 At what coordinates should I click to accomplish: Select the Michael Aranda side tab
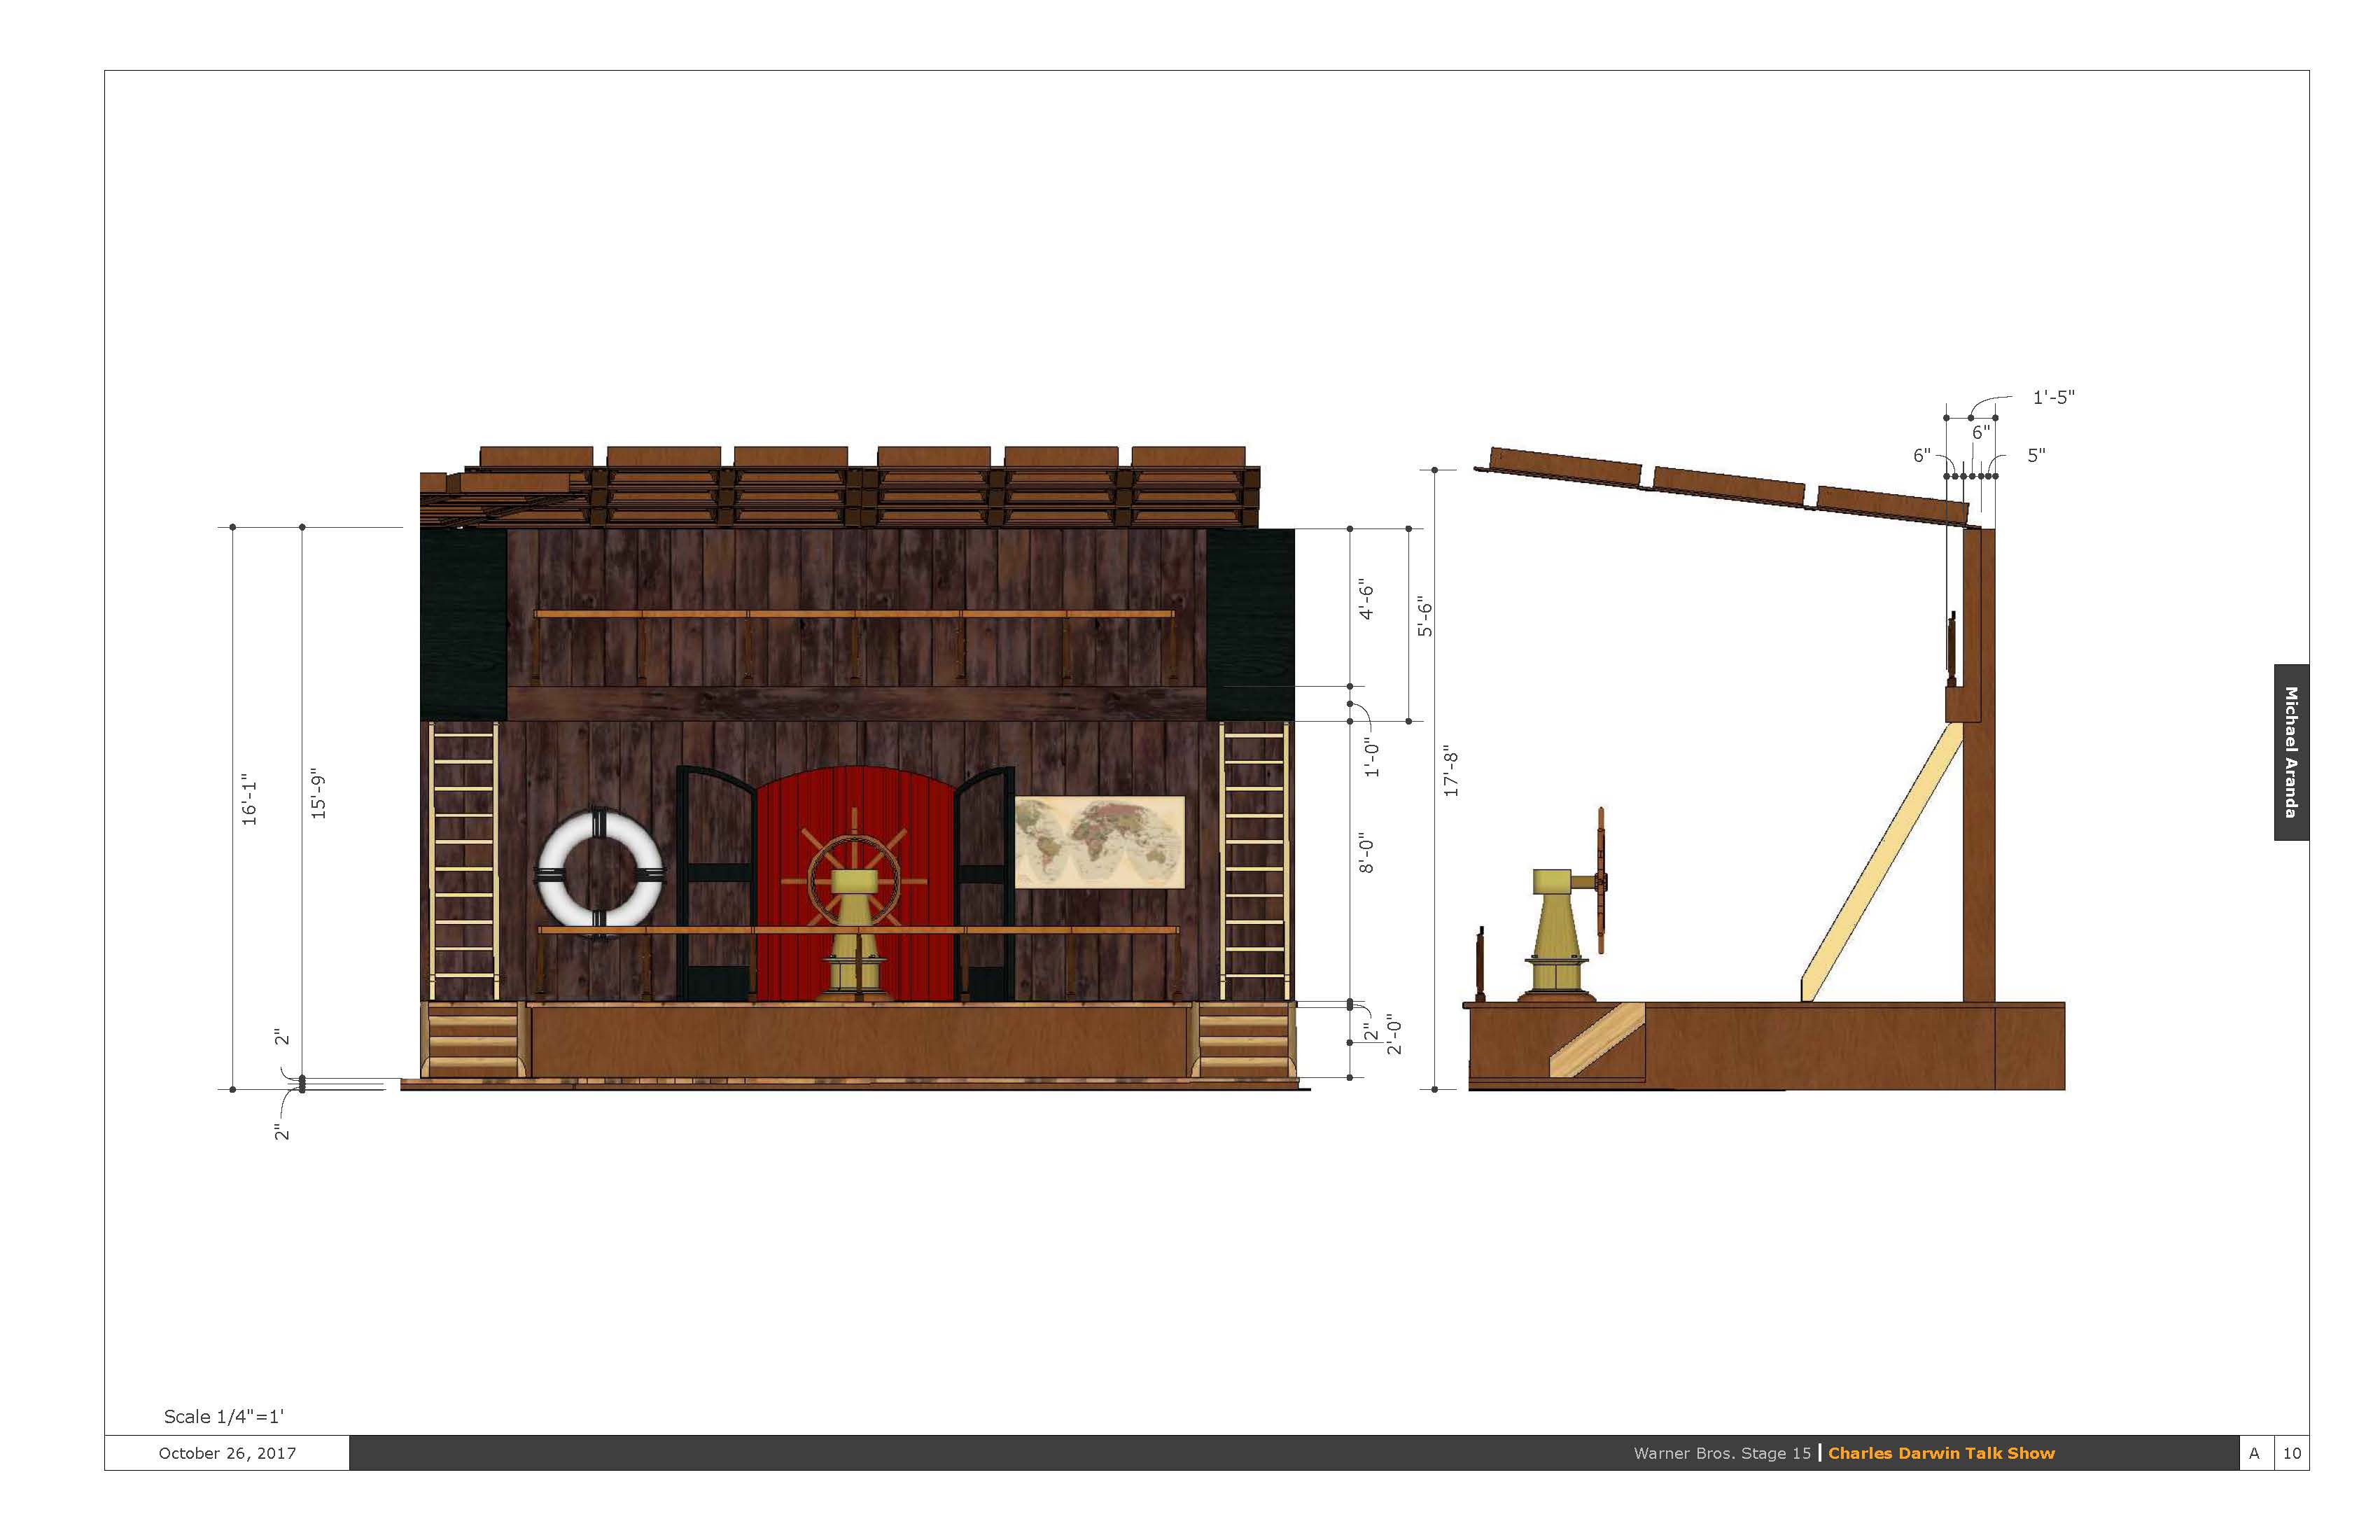(x=2291, y=752)
